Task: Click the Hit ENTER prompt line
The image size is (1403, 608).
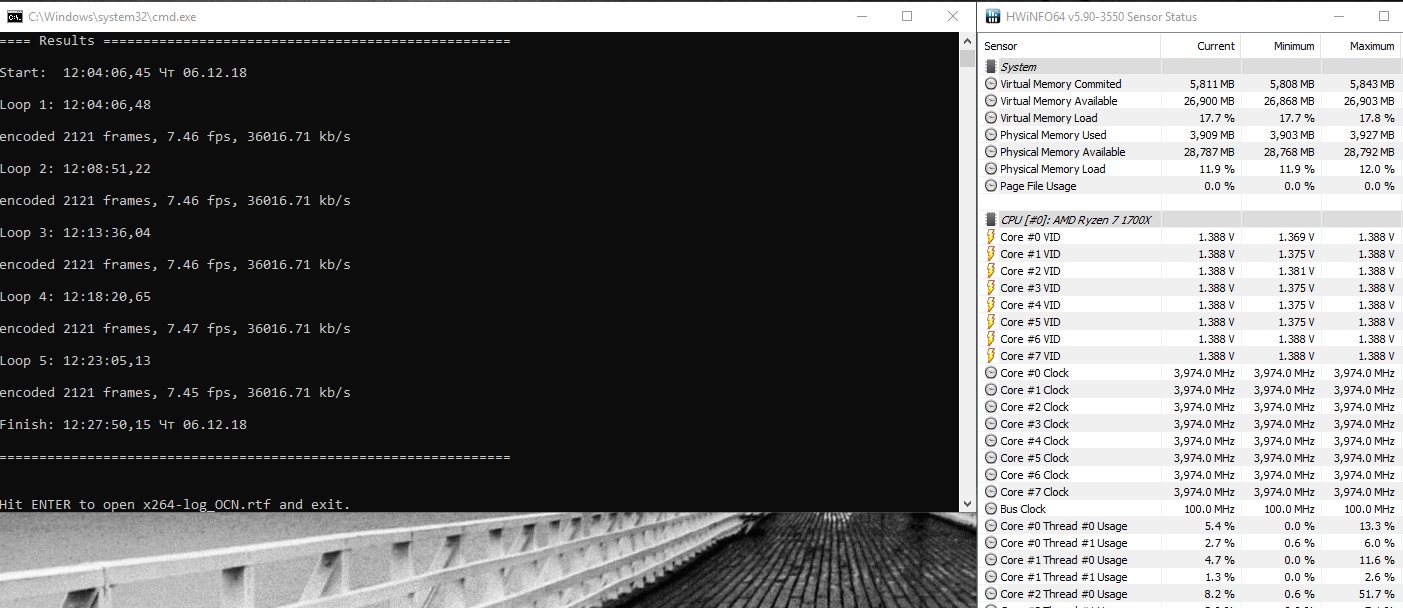Action: click(x=175, y=504)
